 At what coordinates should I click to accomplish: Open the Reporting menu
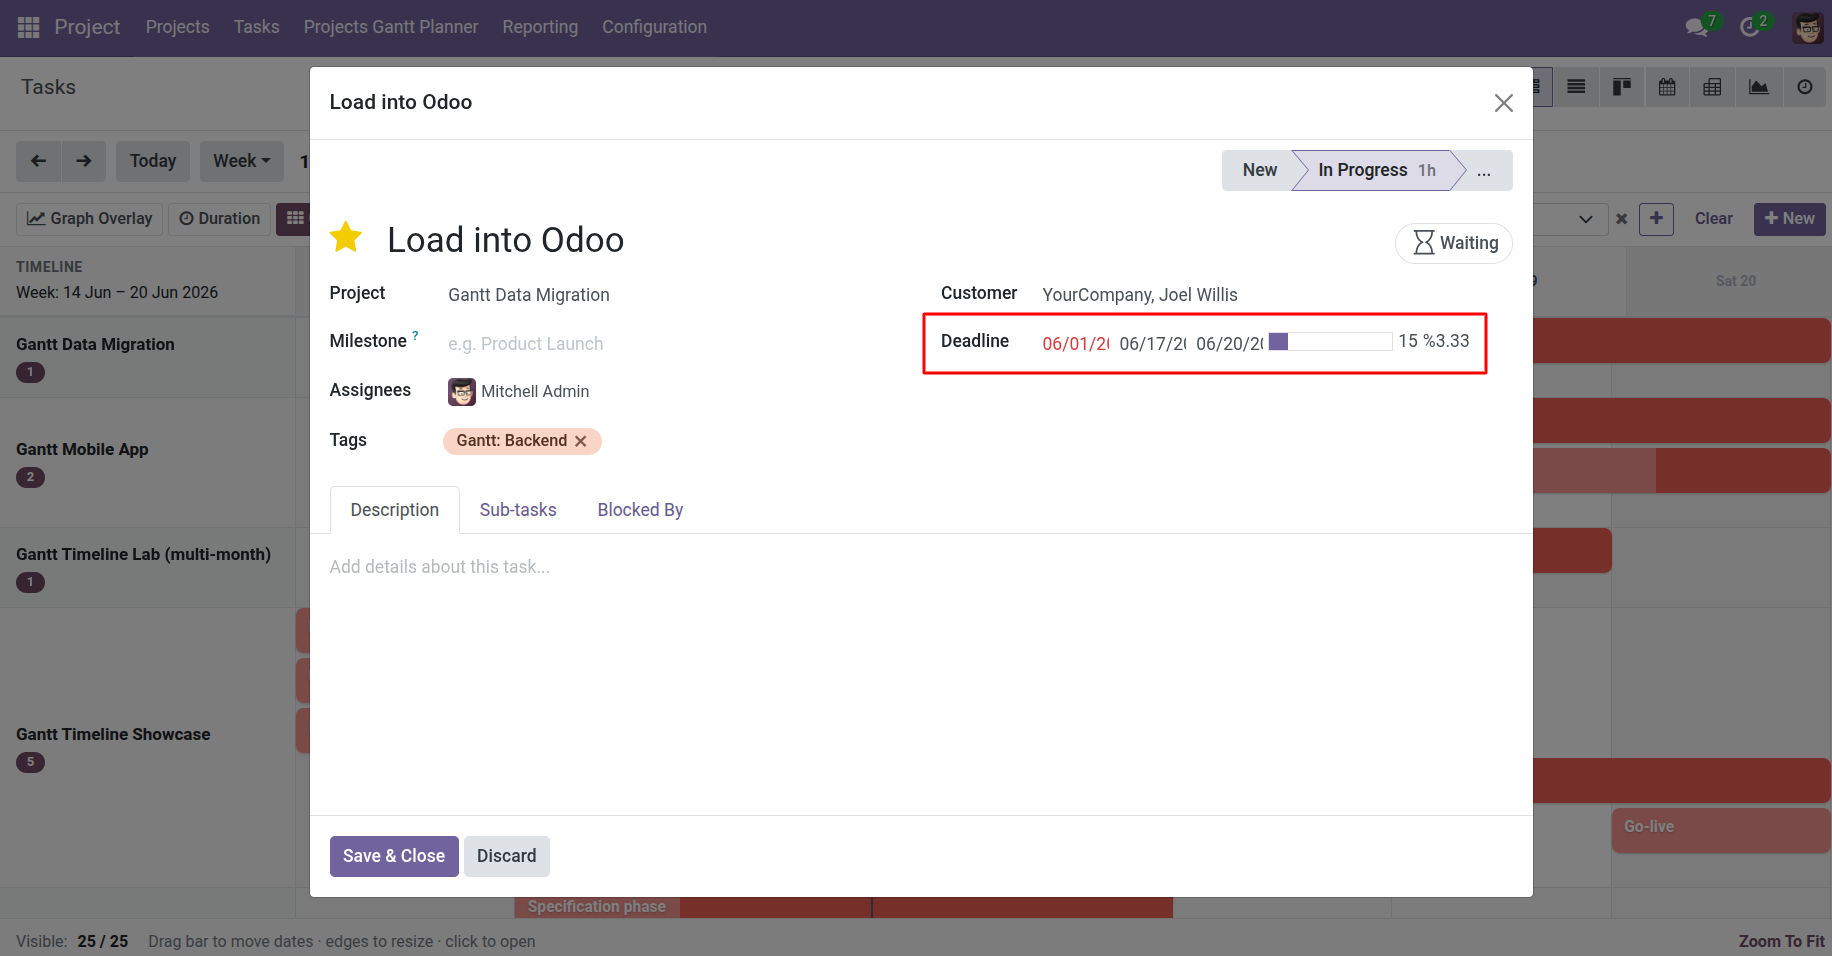(540, 27)
